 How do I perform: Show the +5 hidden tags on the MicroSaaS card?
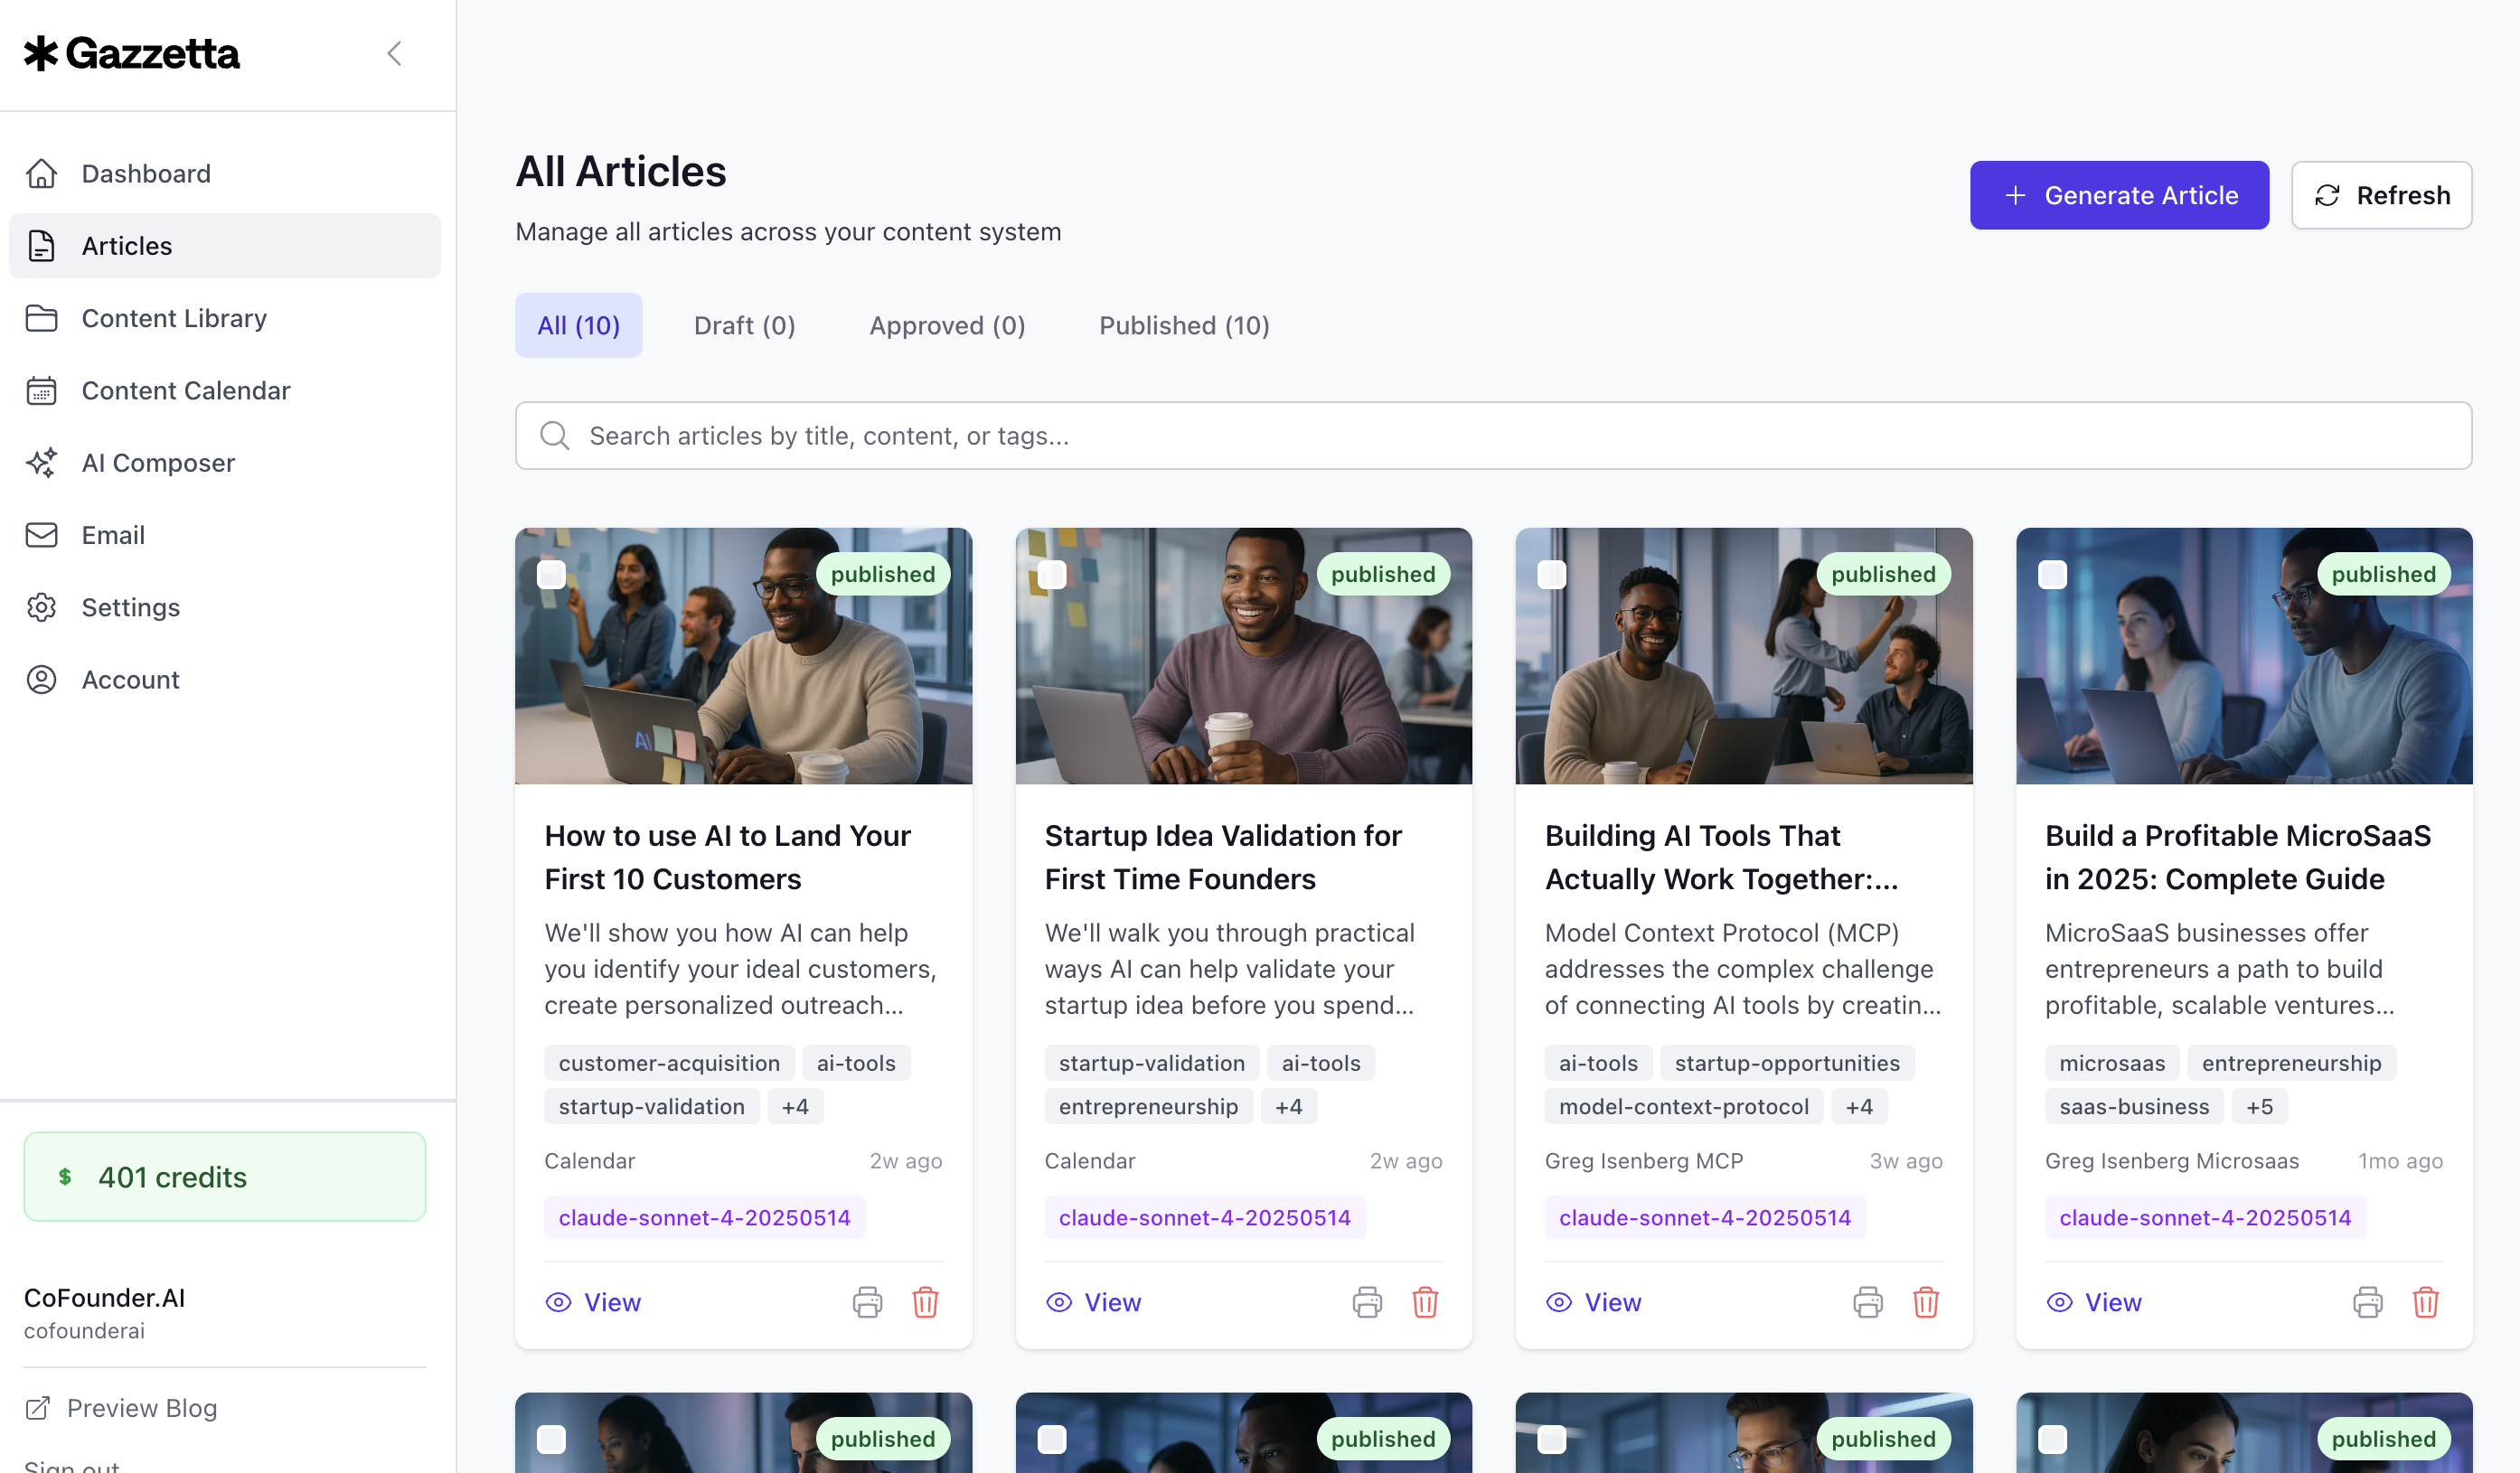(x=2260, y=1106)
